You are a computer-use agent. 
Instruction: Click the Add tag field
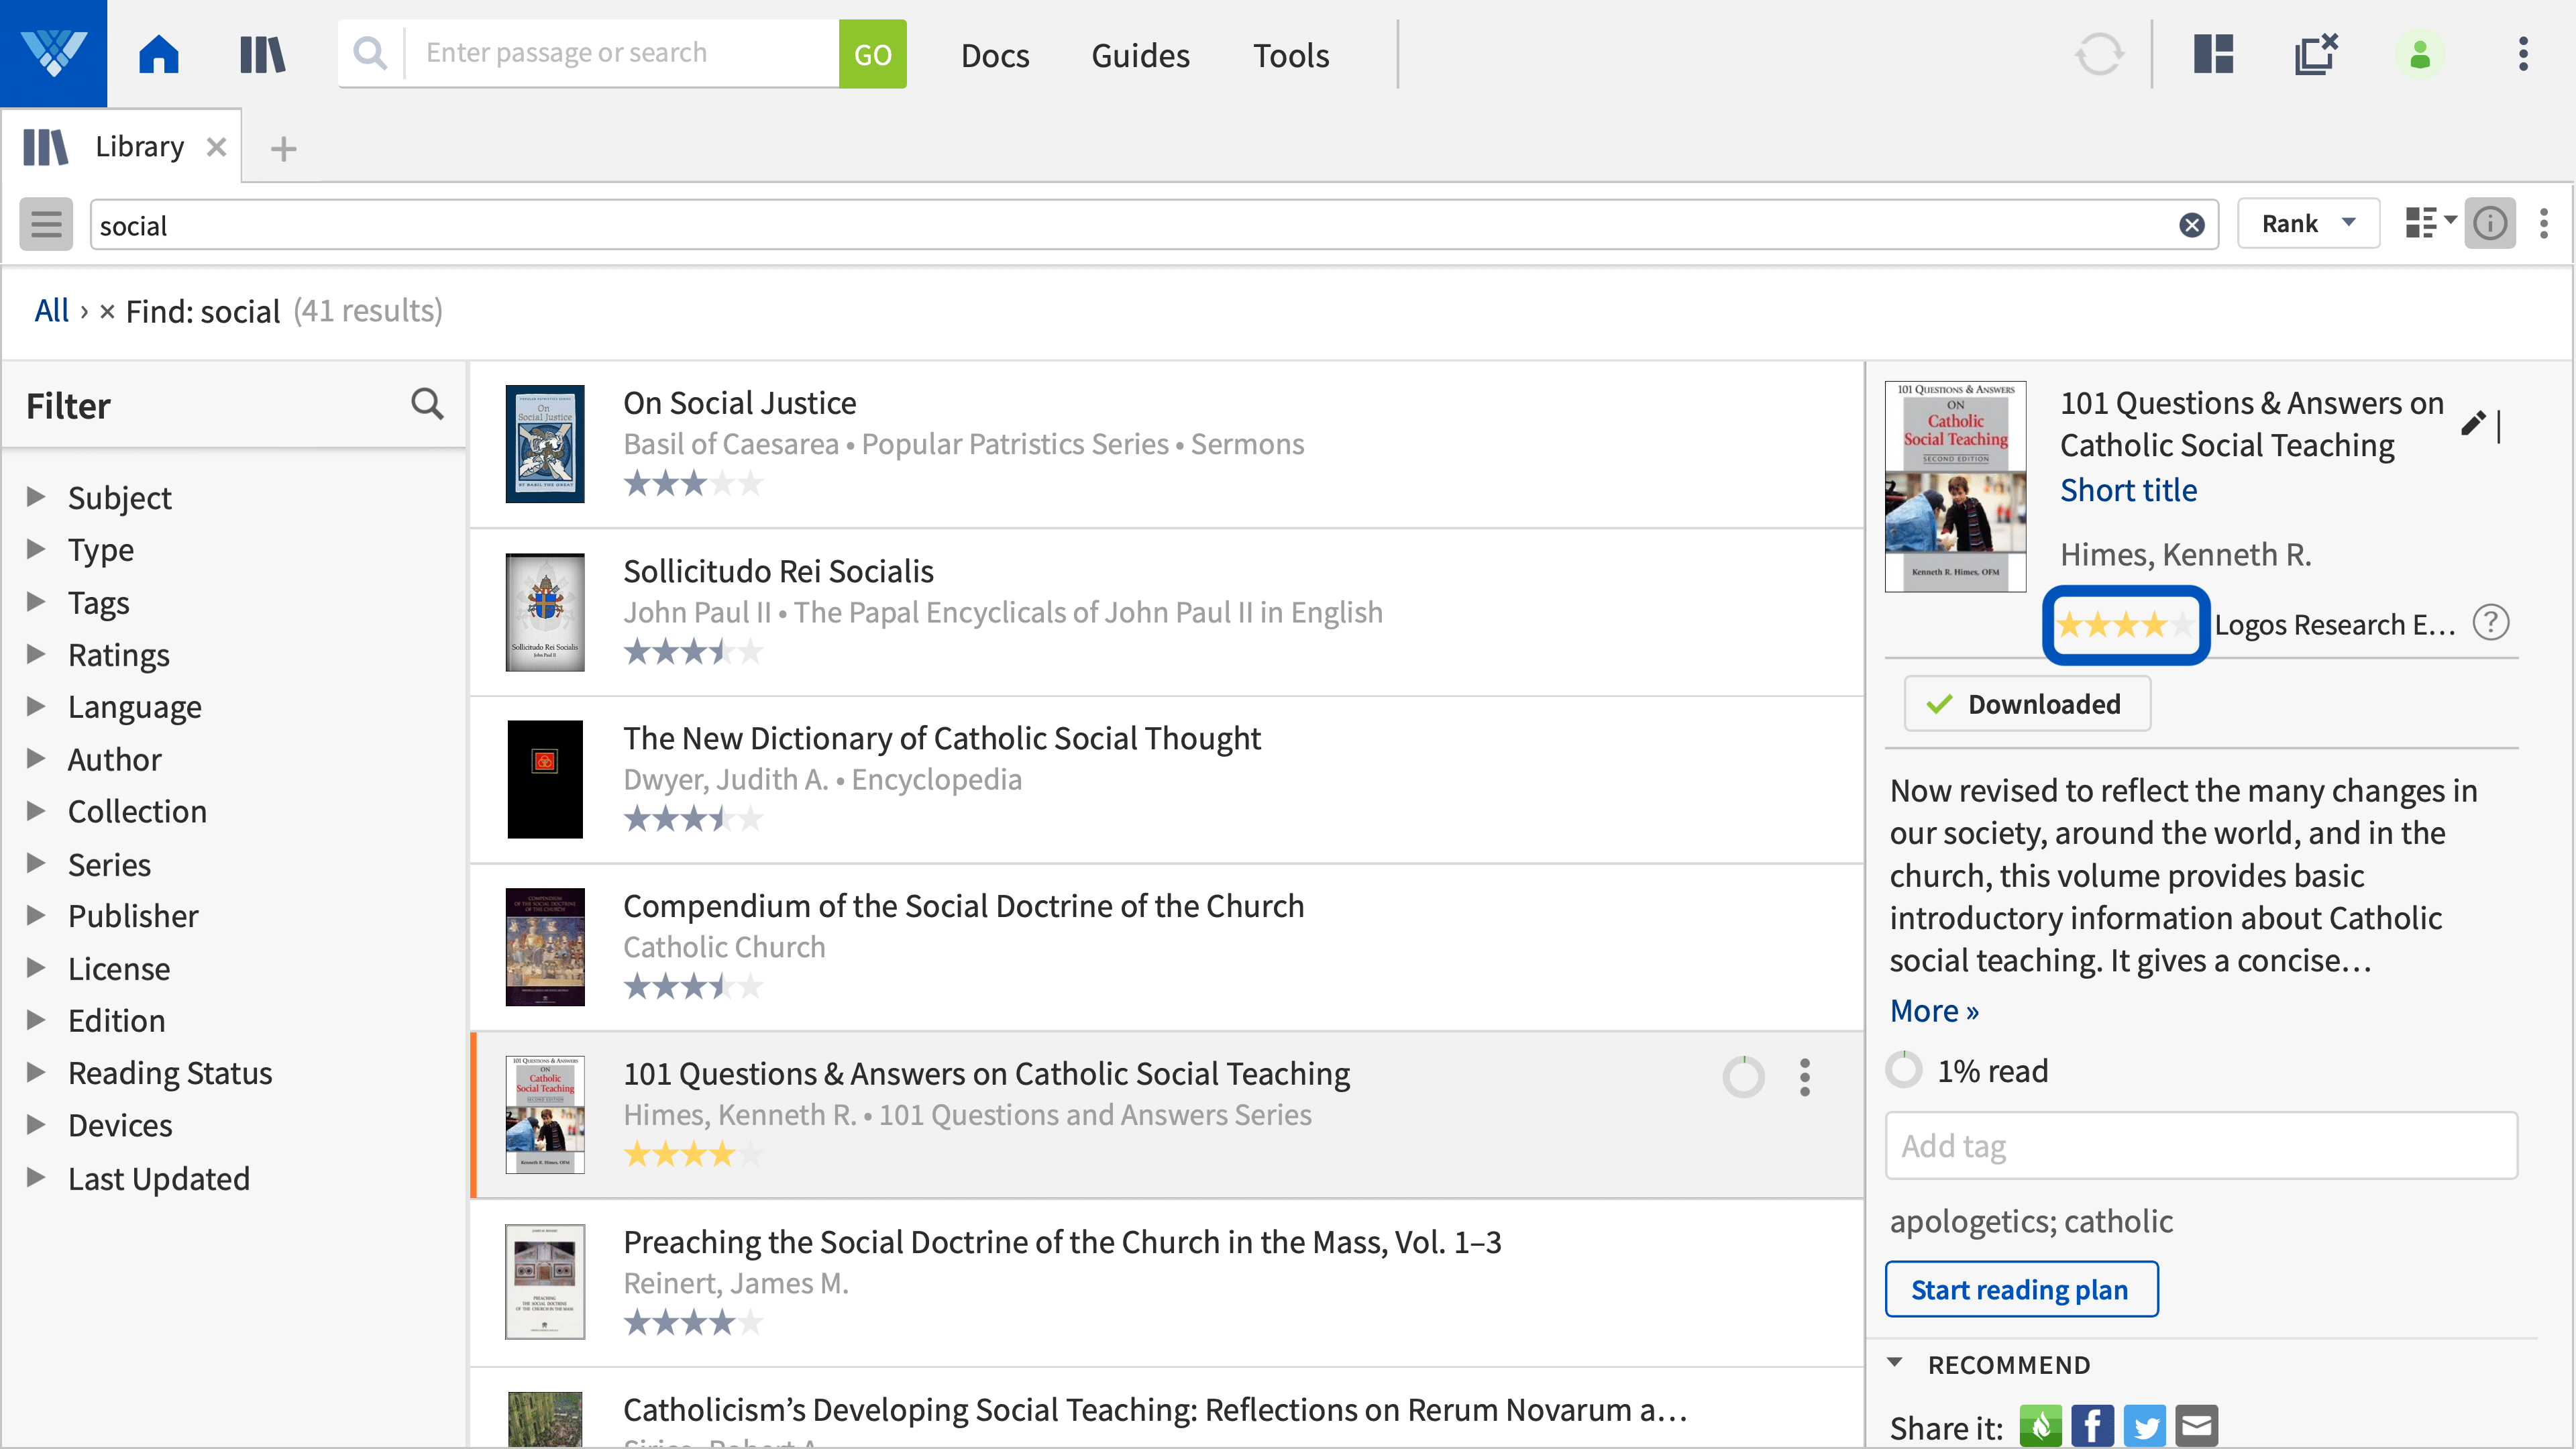click(x=2201, y=1146)
